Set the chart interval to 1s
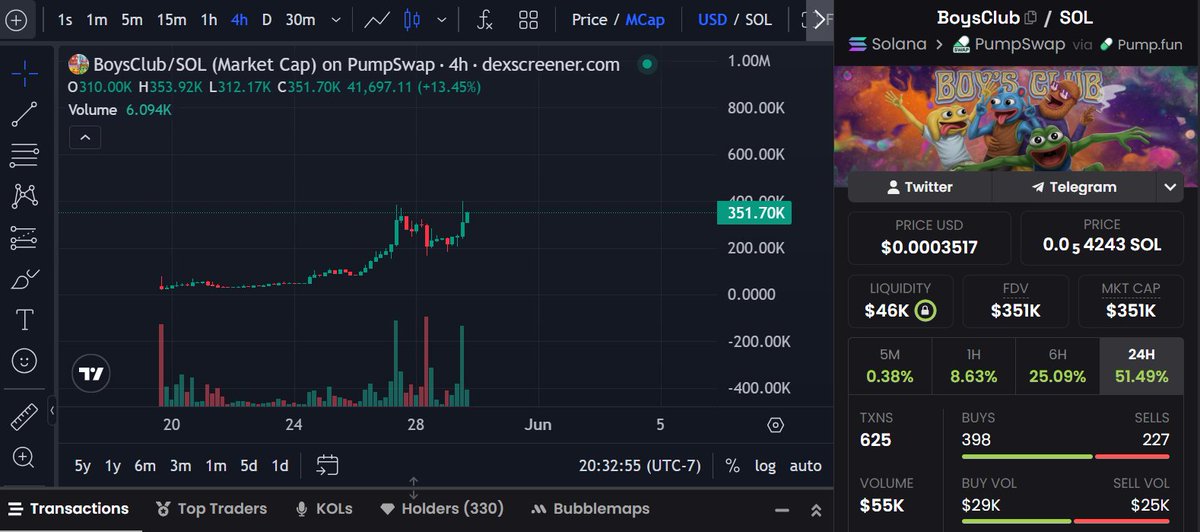Screen dimensions: 1200x532 click(x=65, y=19)
